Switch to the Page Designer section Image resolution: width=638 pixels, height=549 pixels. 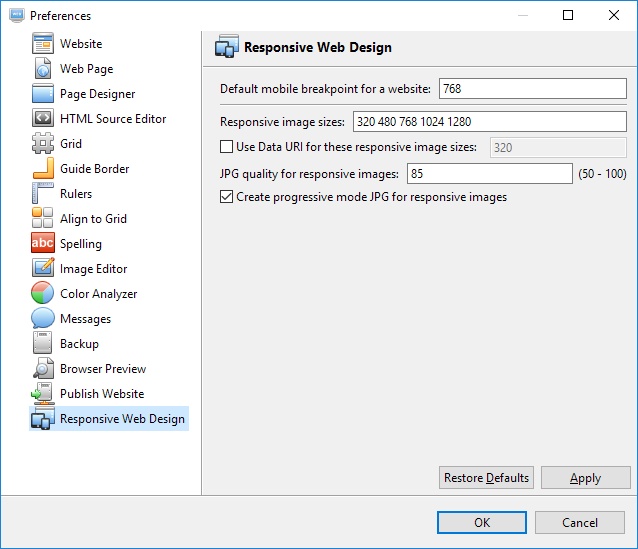(x=97, y=94)
